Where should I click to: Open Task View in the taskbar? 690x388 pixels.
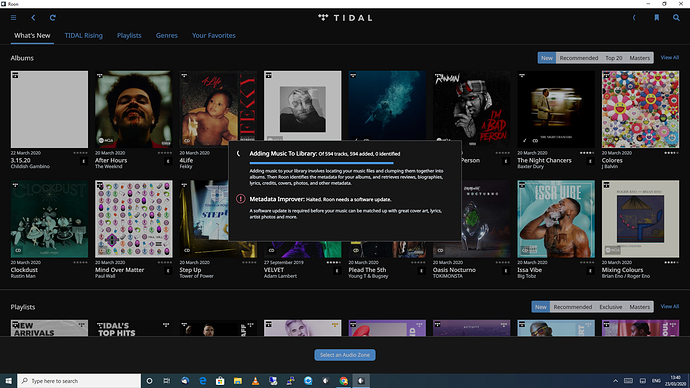pos(167,381)
